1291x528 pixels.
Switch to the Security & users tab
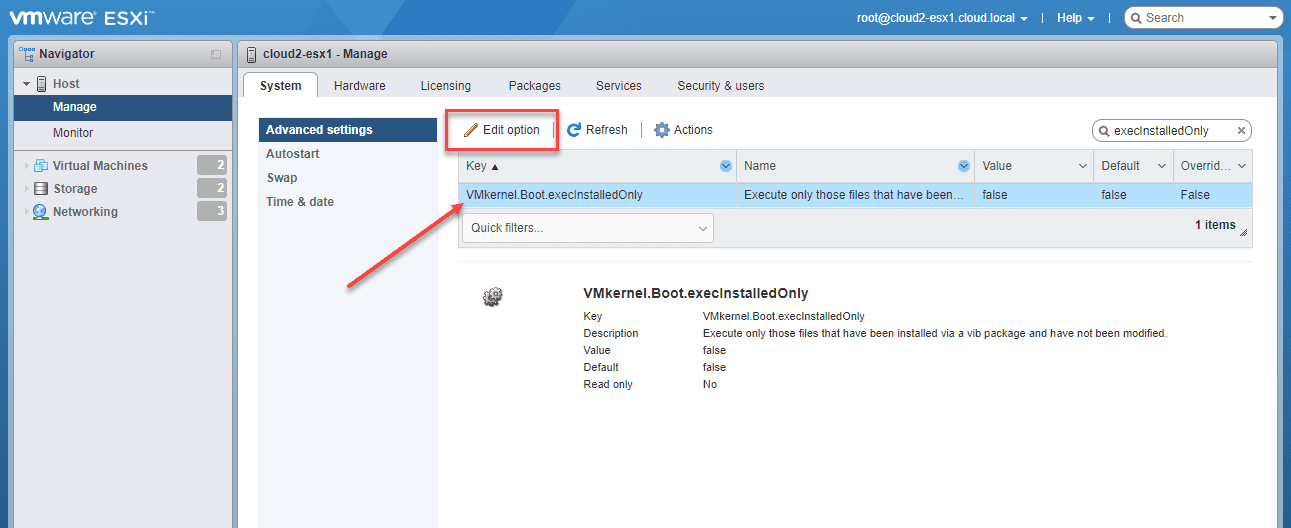pyautogui.click(x=721, y=86)
